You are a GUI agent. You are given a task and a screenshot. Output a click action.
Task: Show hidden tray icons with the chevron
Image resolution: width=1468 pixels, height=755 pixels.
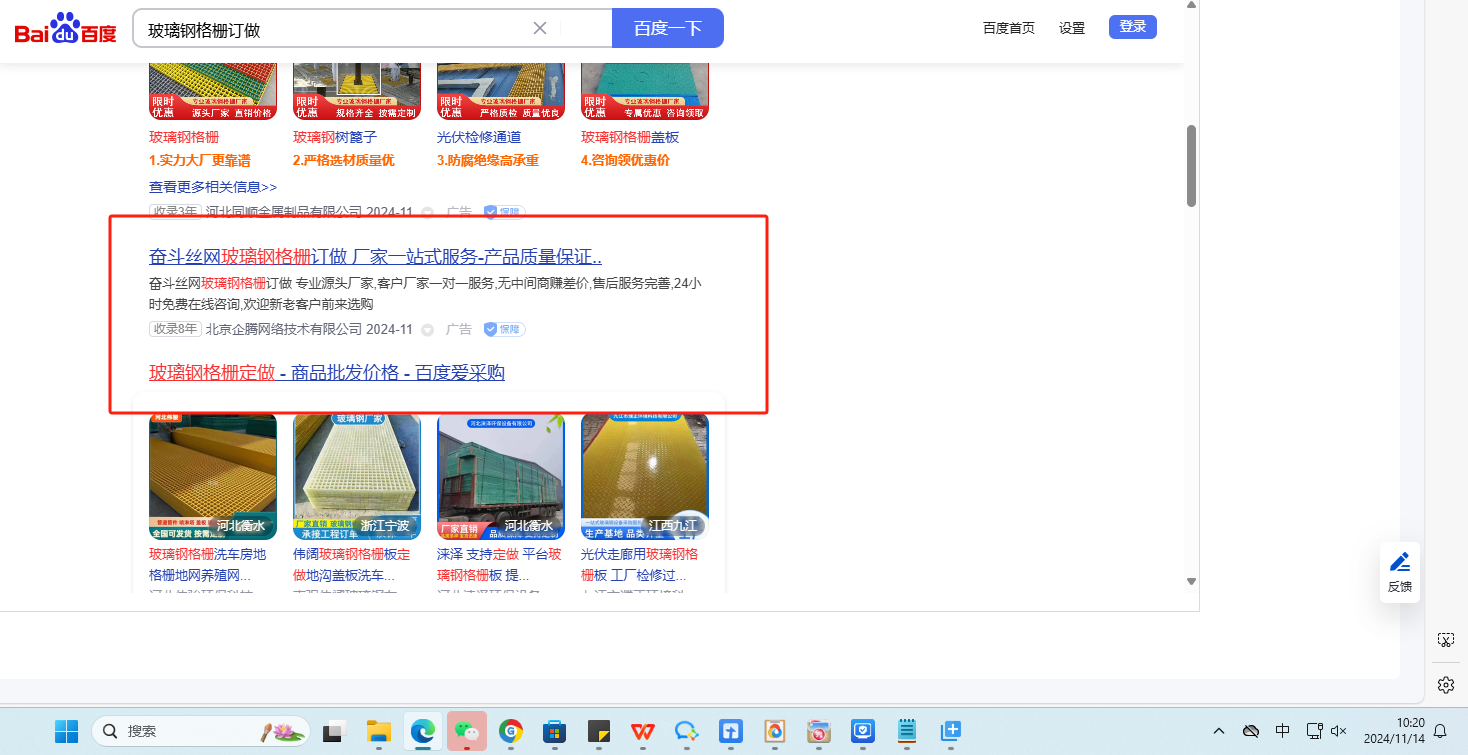pyautogui.click(x=1218, y=731)
